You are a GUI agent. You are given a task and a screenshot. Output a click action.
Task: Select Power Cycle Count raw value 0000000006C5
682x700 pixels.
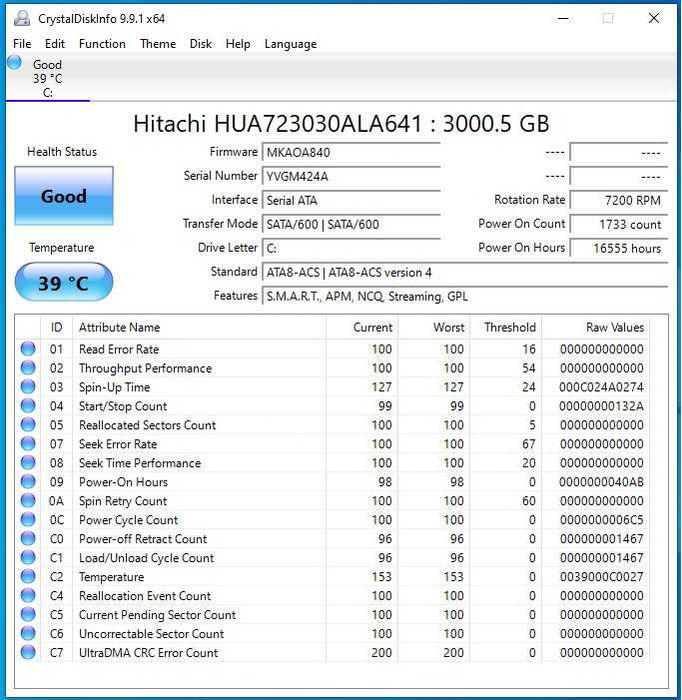click(601, 520)
